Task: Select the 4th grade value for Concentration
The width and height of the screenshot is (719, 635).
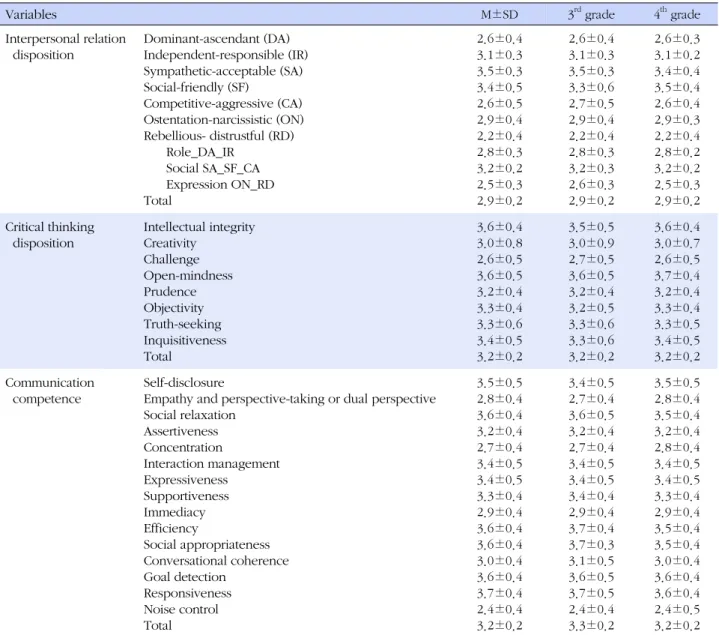Action: [677, 448]
